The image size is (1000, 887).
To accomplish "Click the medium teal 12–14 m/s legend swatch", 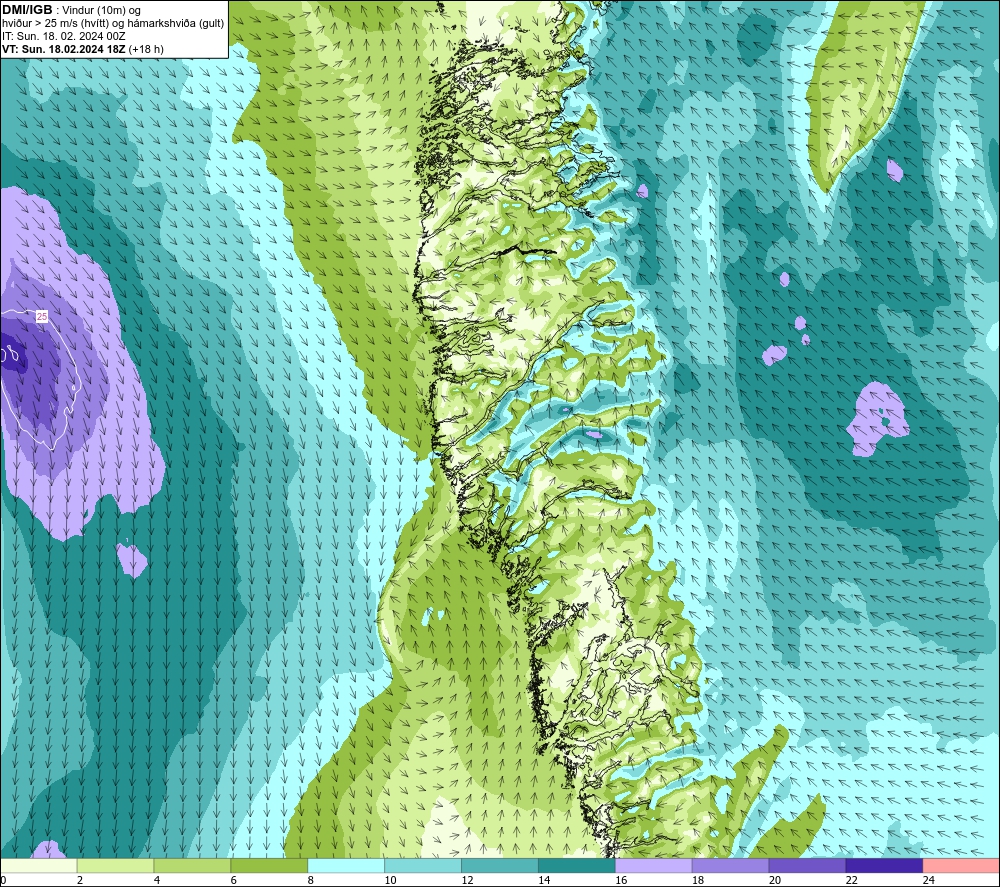I will 500,865.
